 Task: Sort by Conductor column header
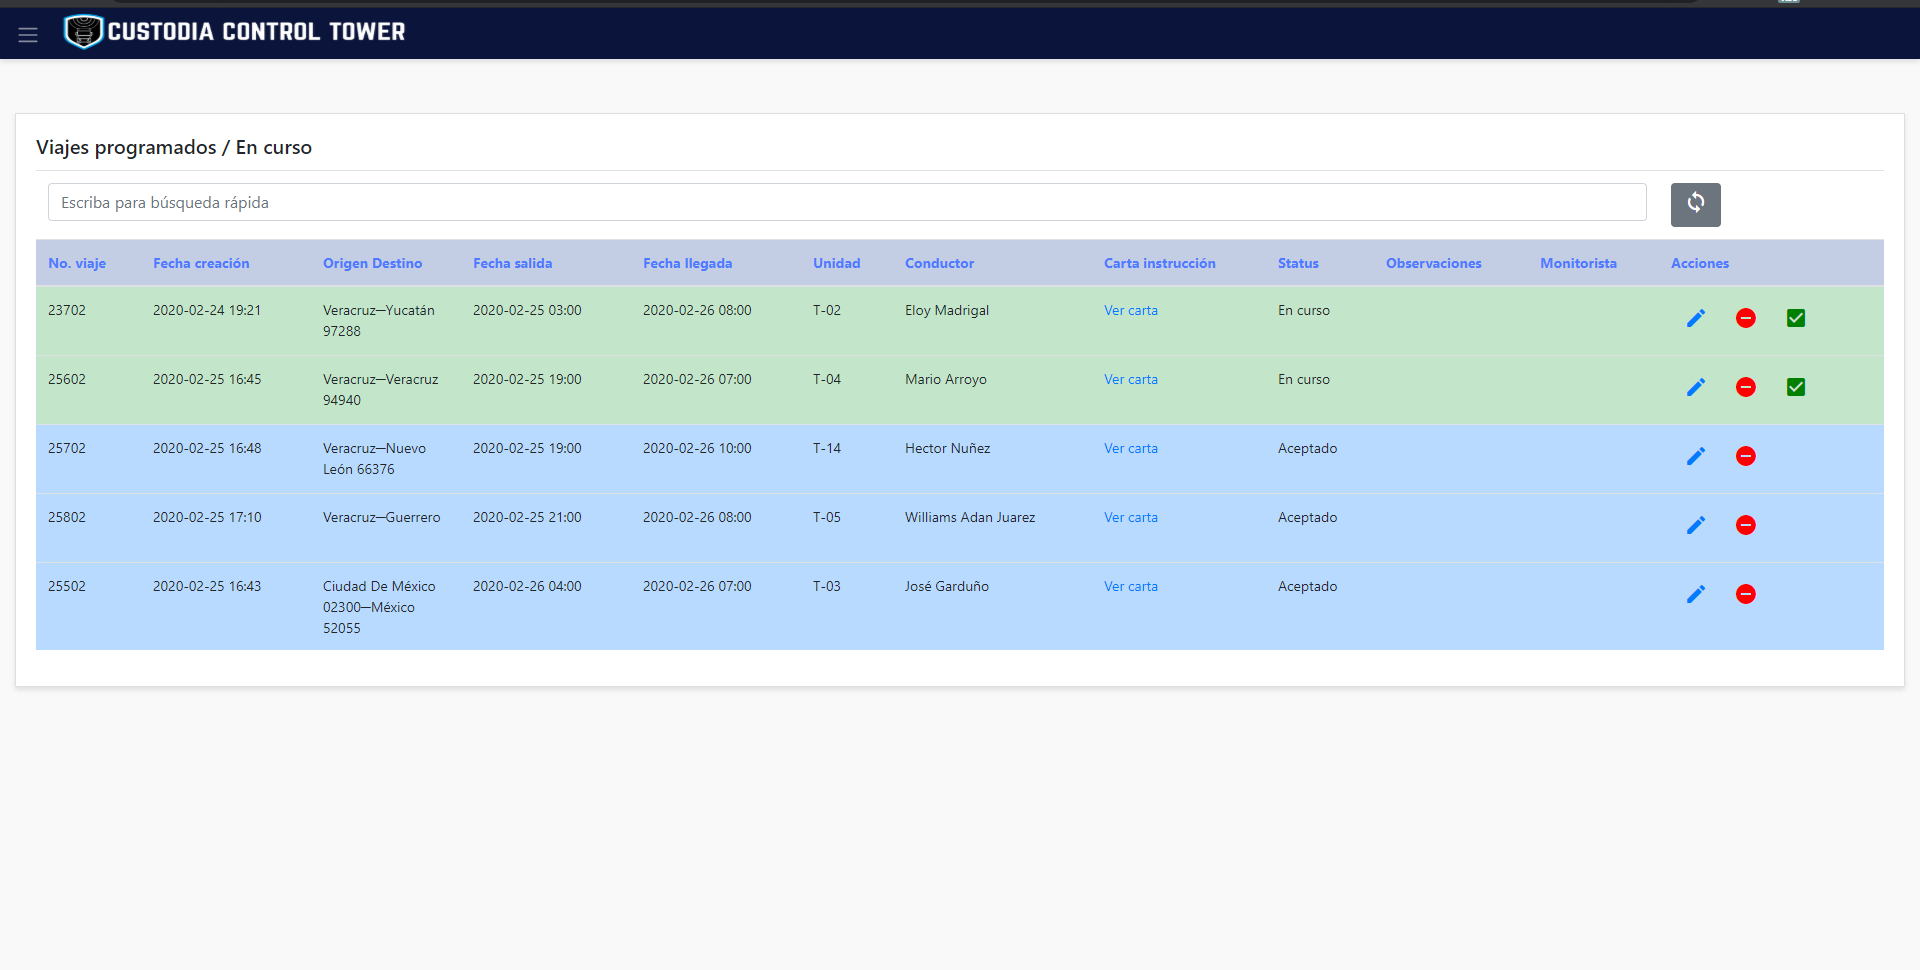point(939,263)
